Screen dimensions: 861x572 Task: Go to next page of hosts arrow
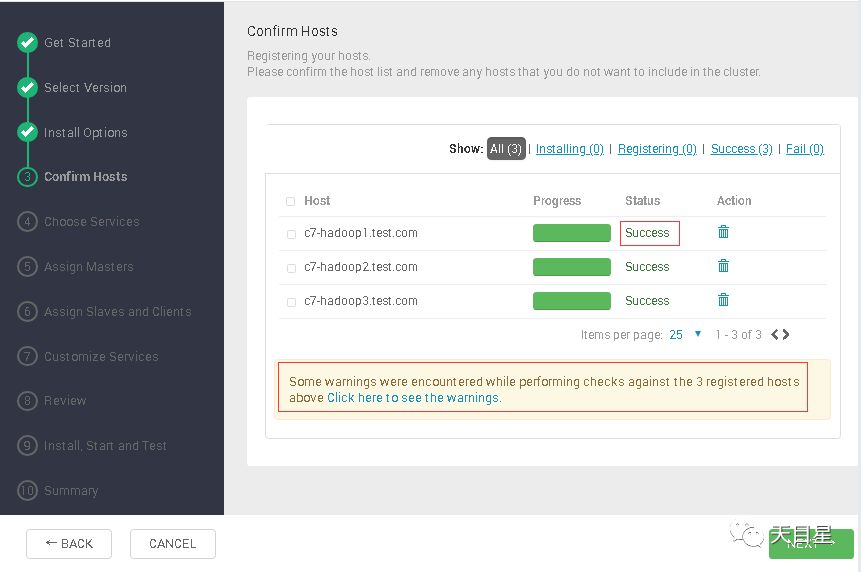point(786,334)
